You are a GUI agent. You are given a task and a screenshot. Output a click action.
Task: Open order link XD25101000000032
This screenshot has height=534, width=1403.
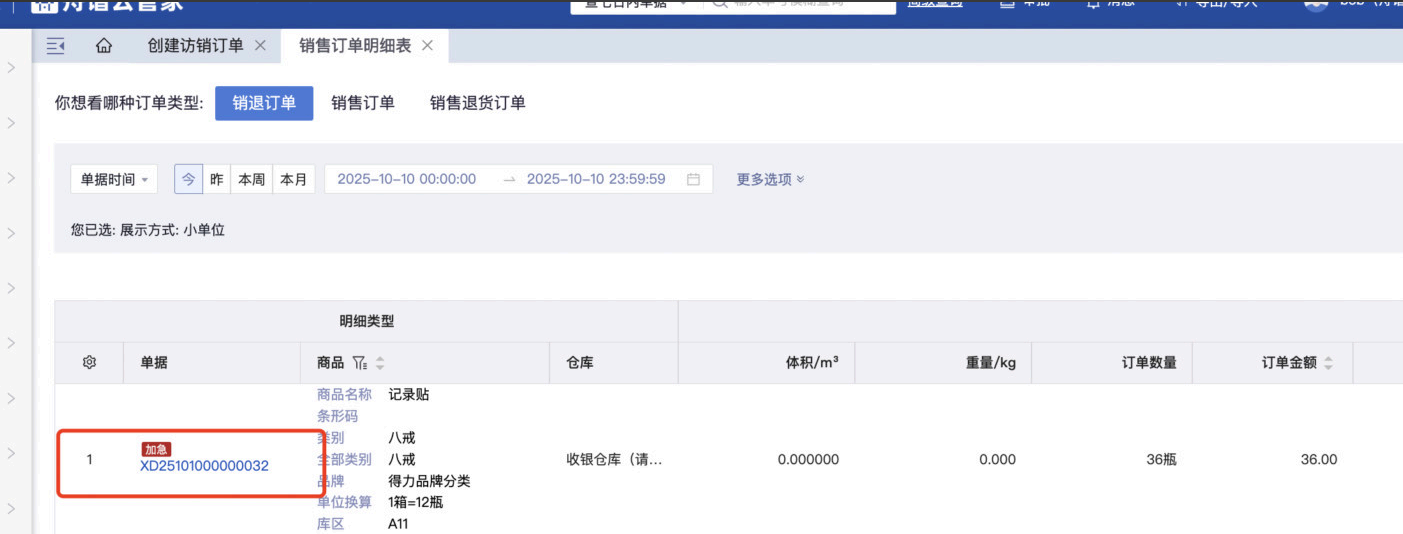click(x=204, y=466)
